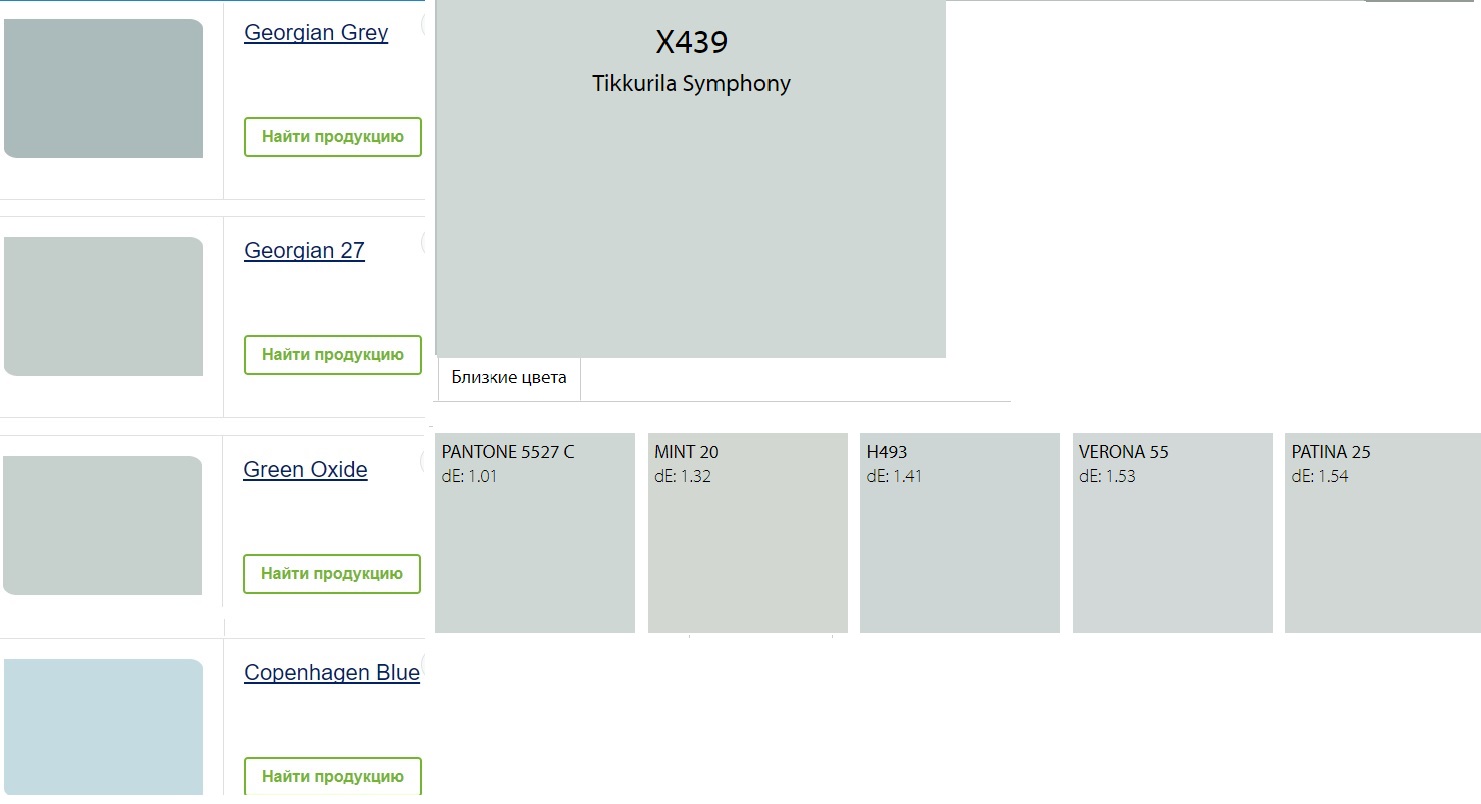Click the dE: 1.01 value text

(469, 477)
